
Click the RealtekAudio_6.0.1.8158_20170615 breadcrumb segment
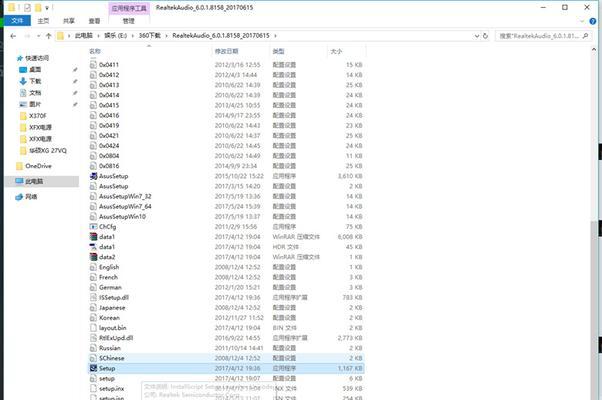[x=221, y=35]
